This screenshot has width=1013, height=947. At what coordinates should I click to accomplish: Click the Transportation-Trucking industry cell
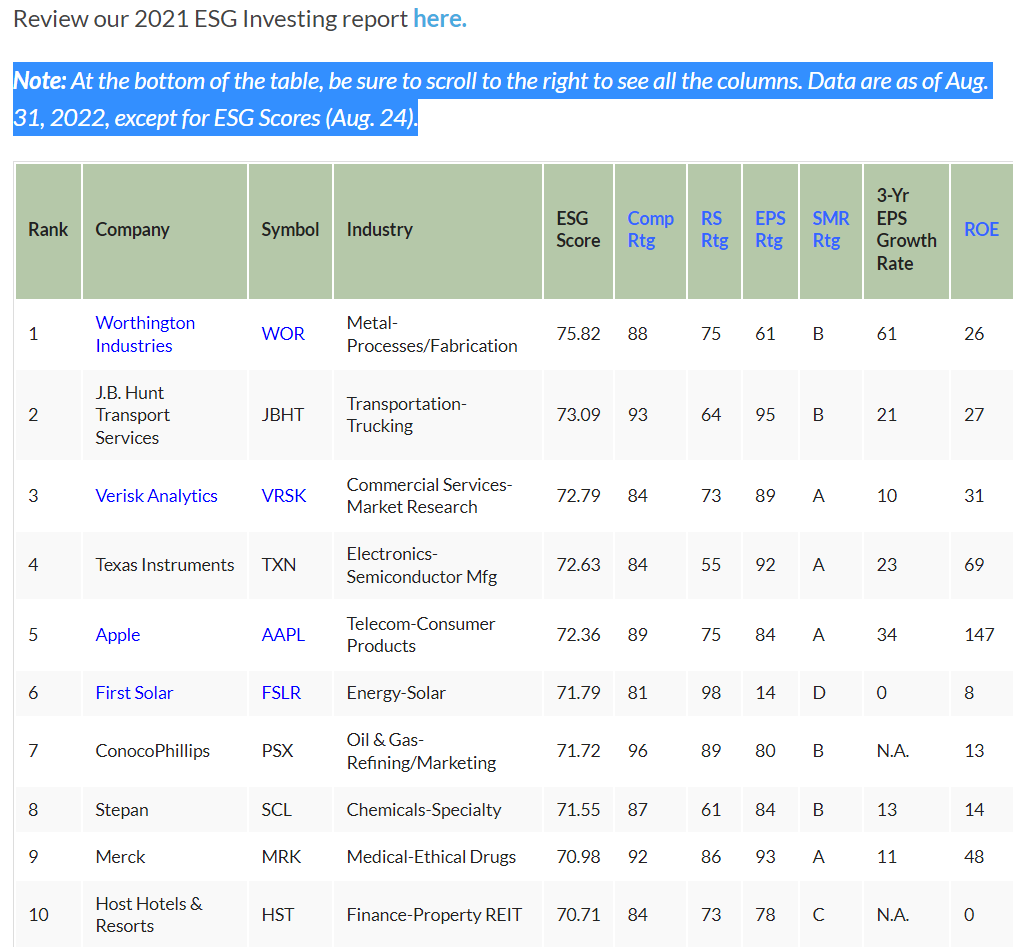click(437, 415)
